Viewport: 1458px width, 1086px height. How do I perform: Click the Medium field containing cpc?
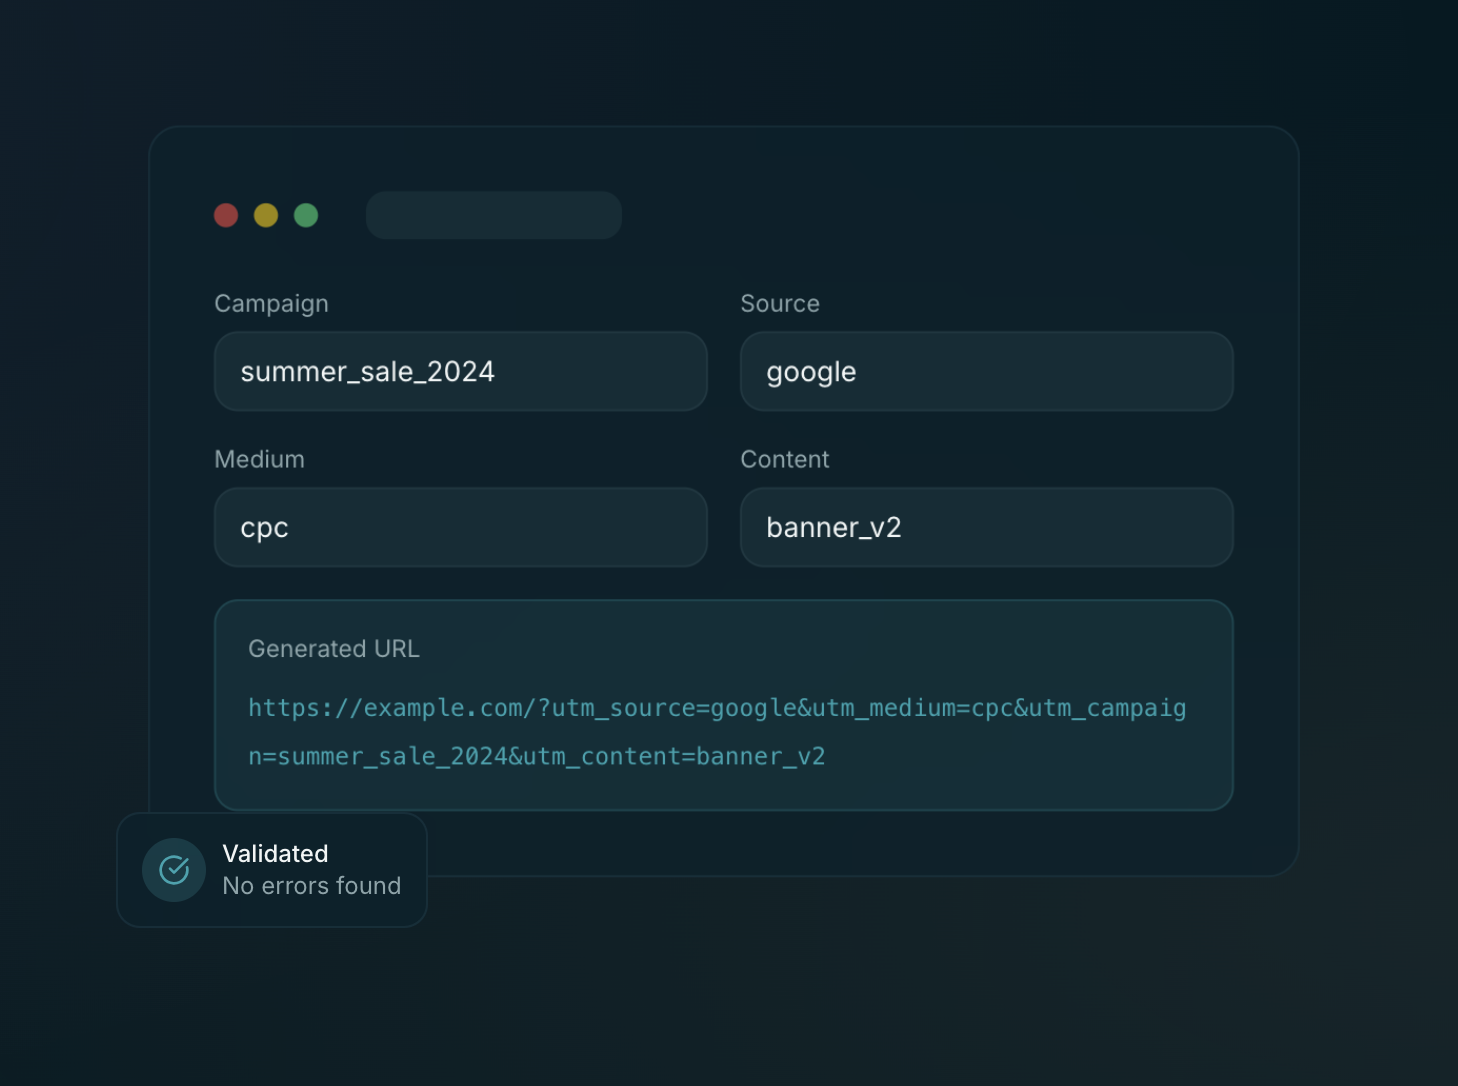coord(461,527)
